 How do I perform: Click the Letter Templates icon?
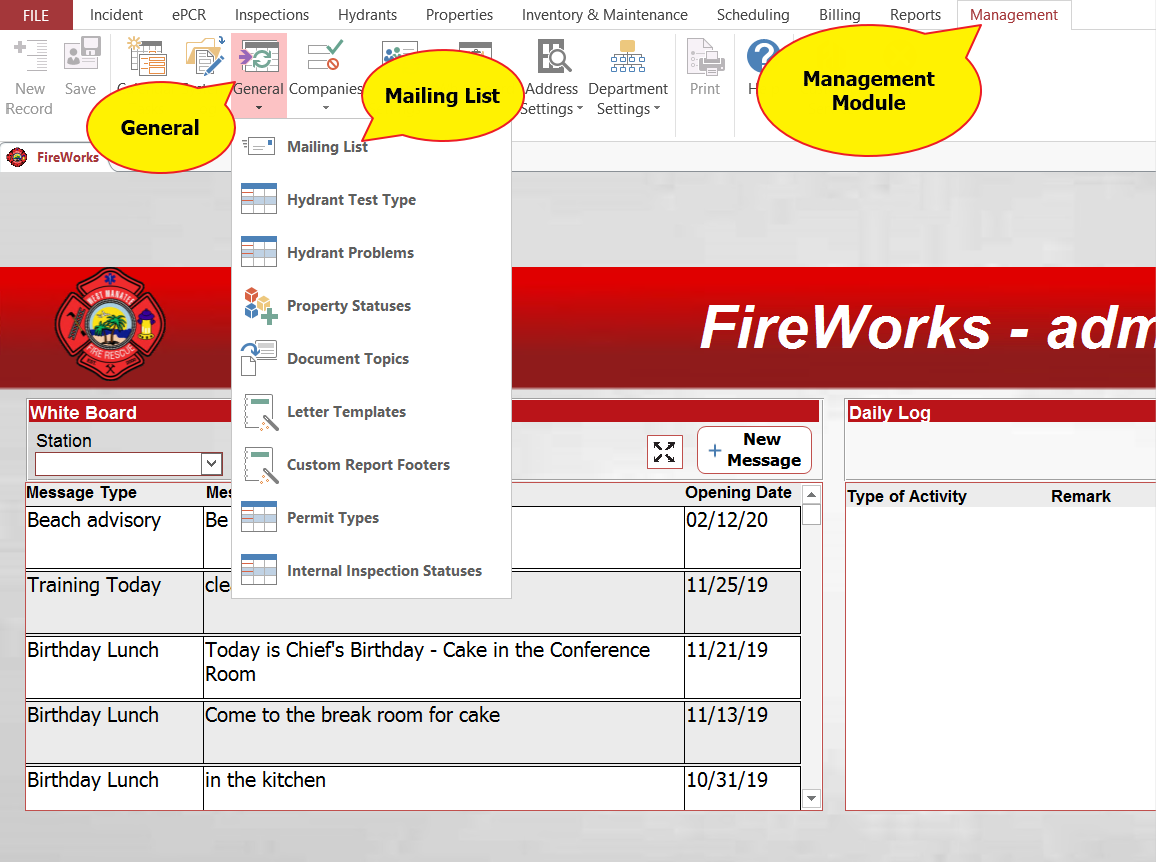click(260, 411)
